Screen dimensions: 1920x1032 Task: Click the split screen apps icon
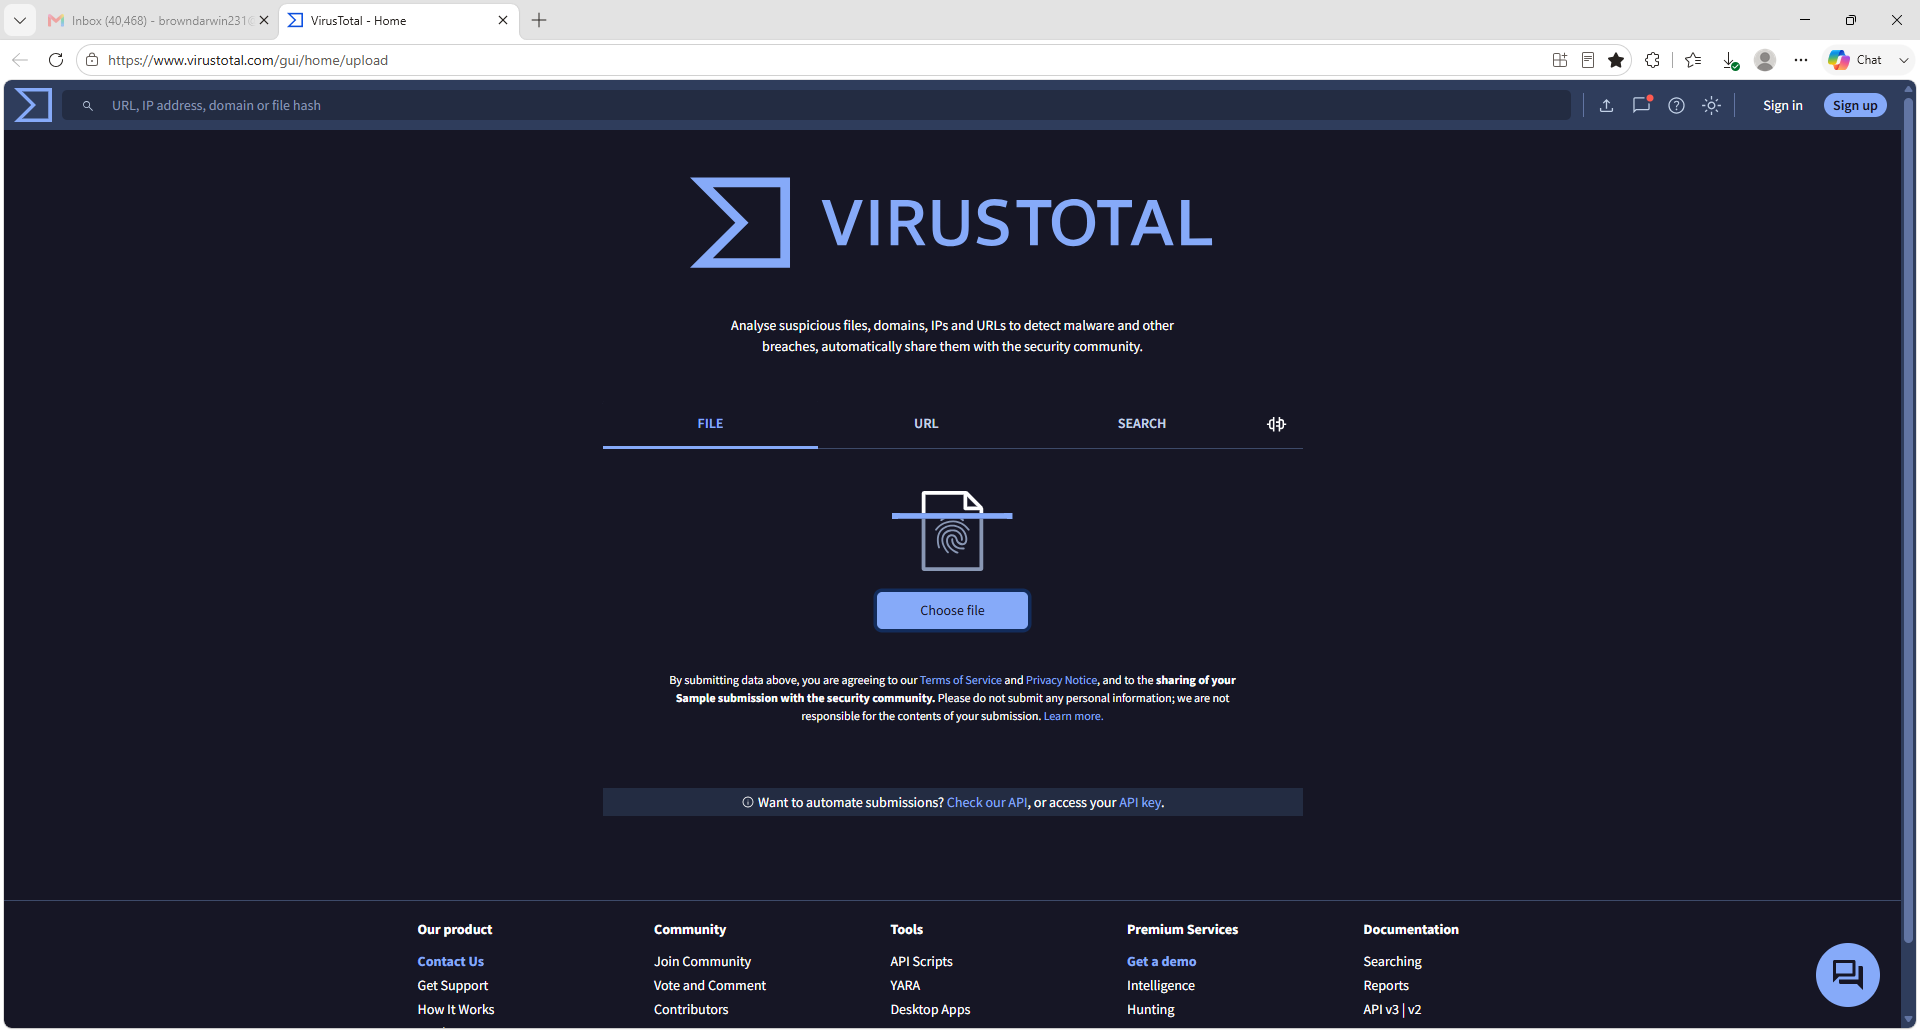(1559, 60)
